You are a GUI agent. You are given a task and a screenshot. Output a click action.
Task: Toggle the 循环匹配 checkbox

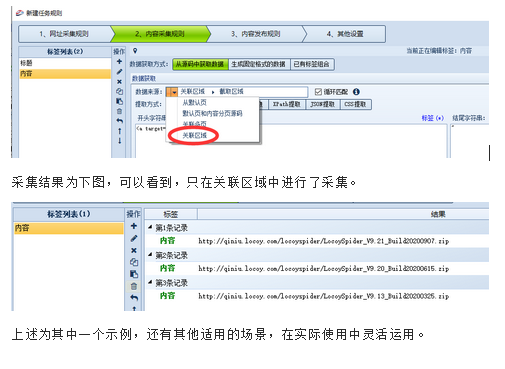pyautogui.click(x=318, y=92)
